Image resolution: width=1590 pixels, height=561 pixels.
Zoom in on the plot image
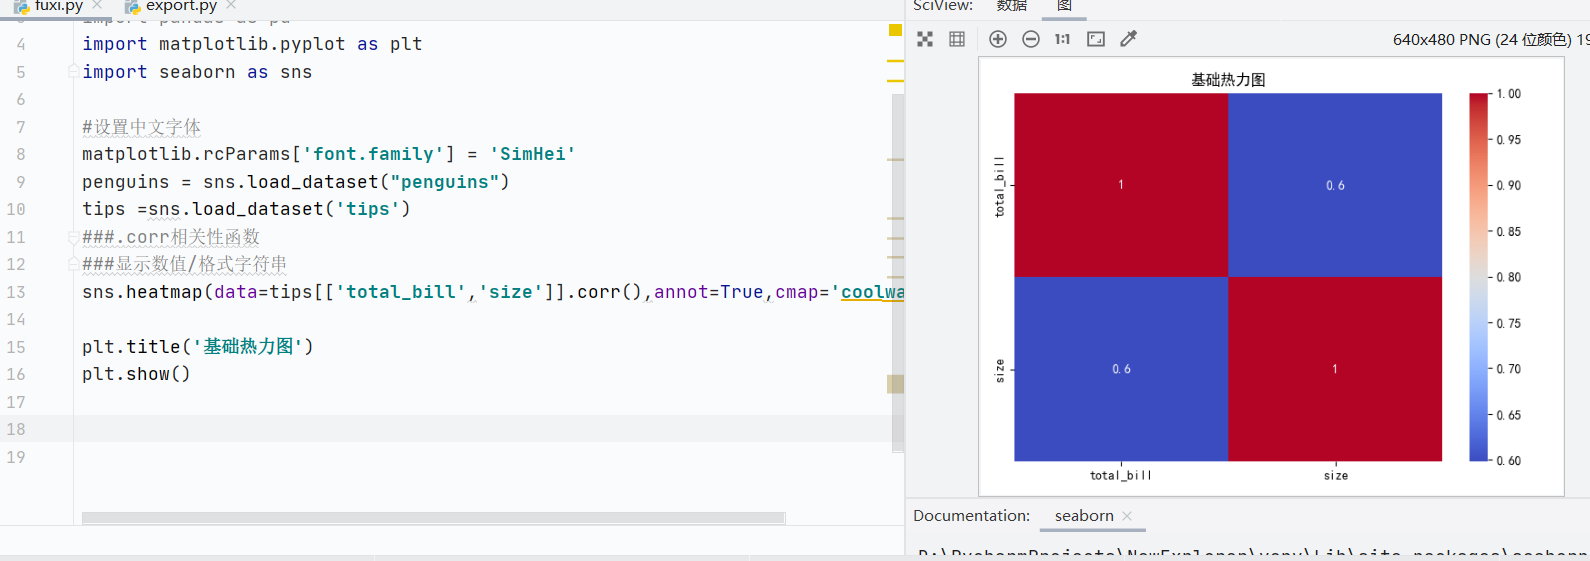tap(998, 39)
